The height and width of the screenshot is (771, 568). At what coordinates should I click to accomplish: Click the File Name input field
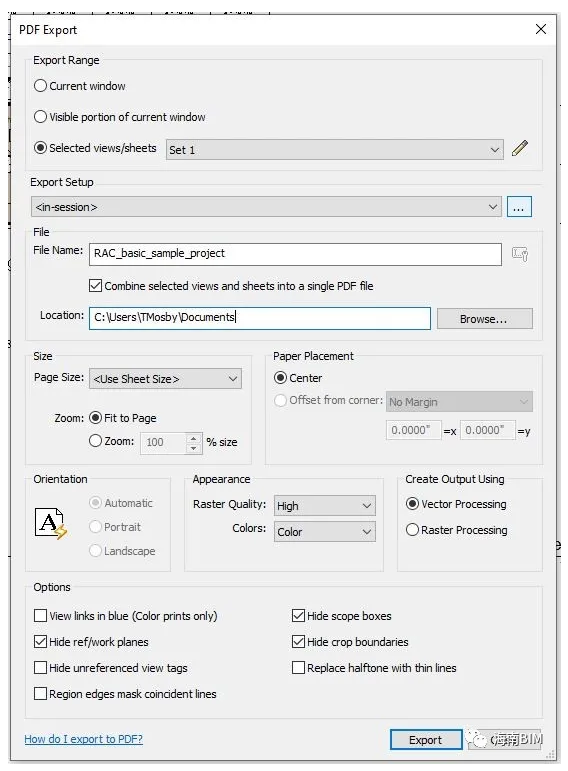295,254
